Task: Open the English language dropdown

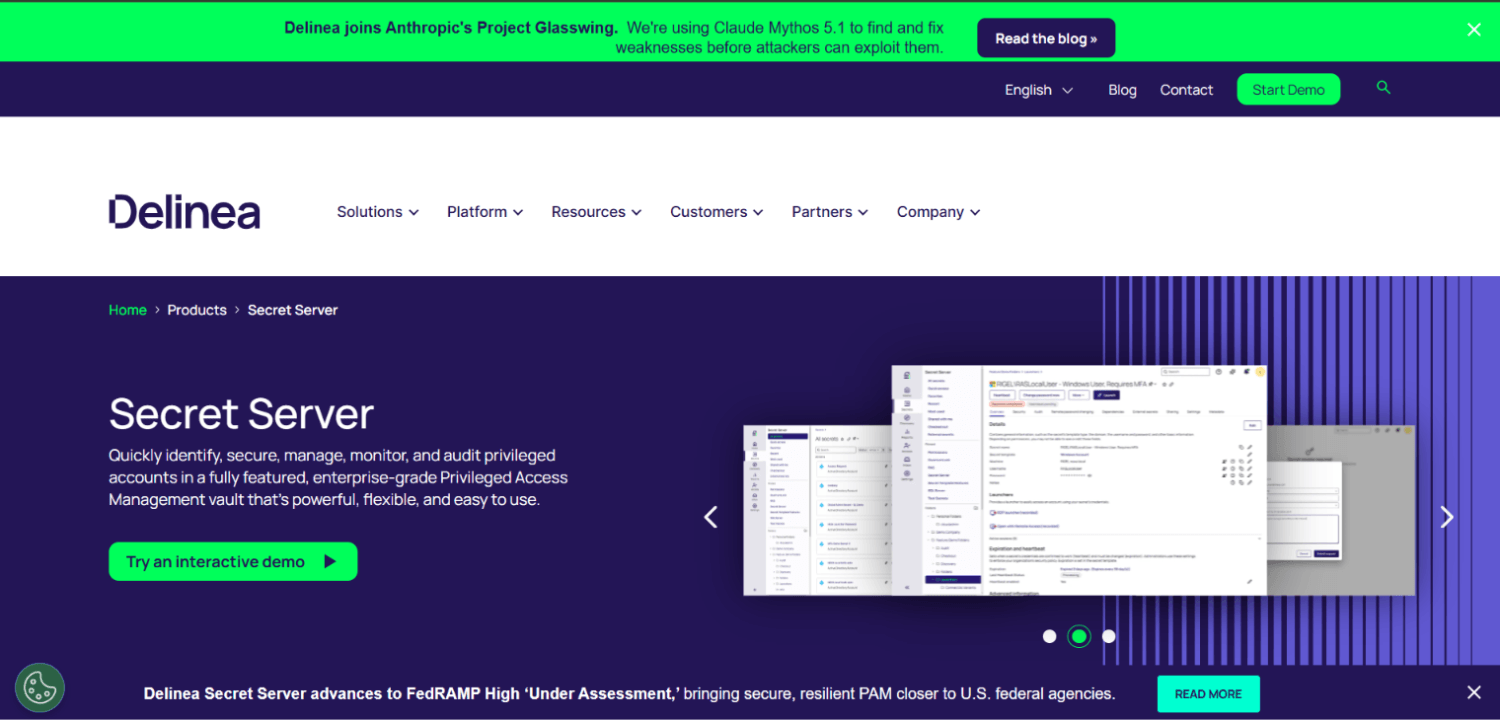Action: pyautogui.click(x=1039, y=90)
